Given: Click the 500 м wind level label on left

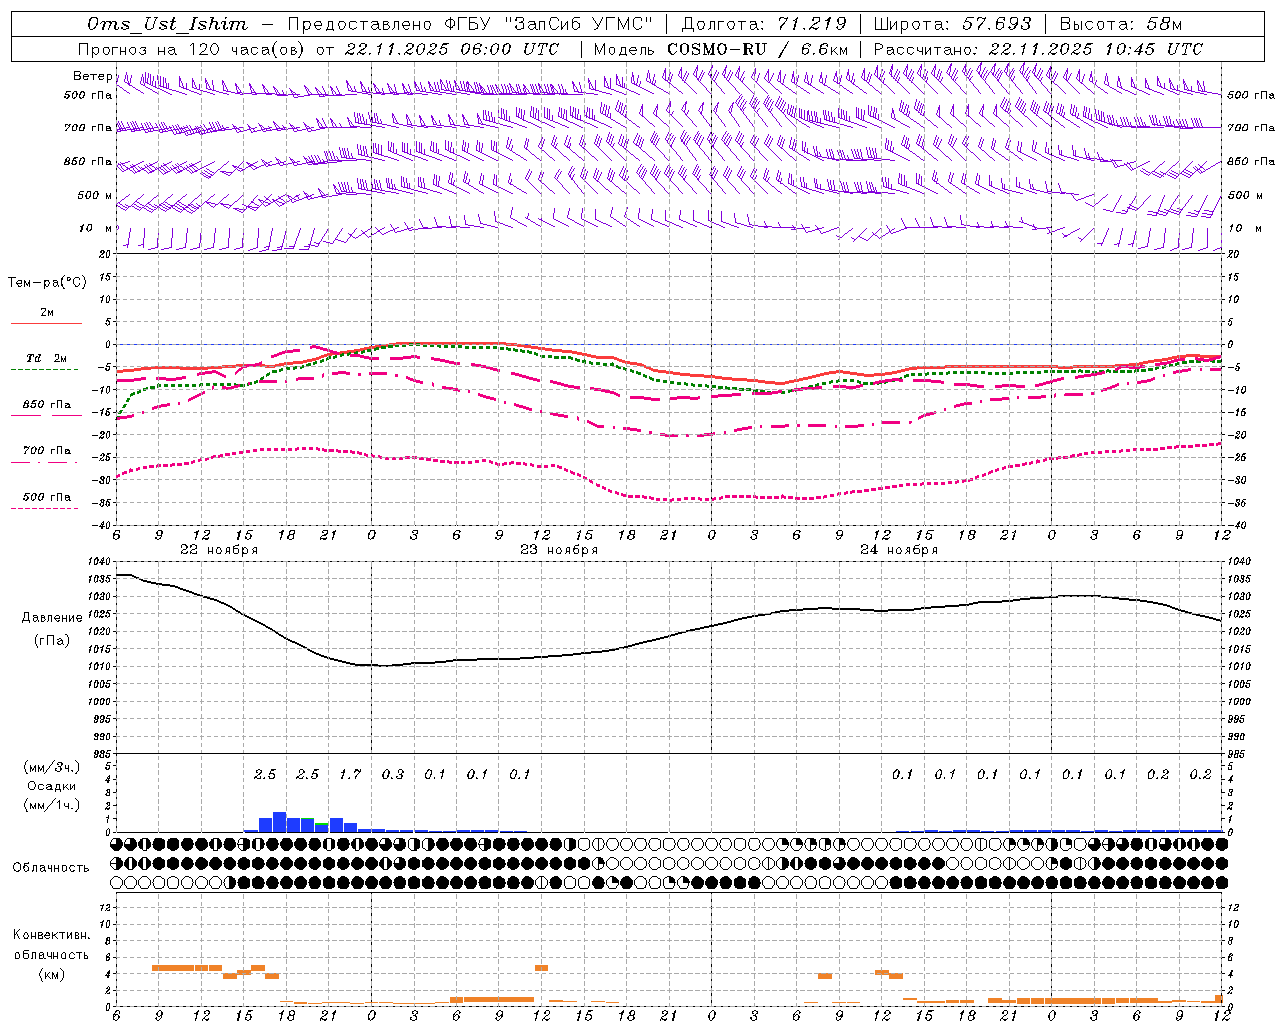Looking at the screenshot, I should click(x=95, y=195).
